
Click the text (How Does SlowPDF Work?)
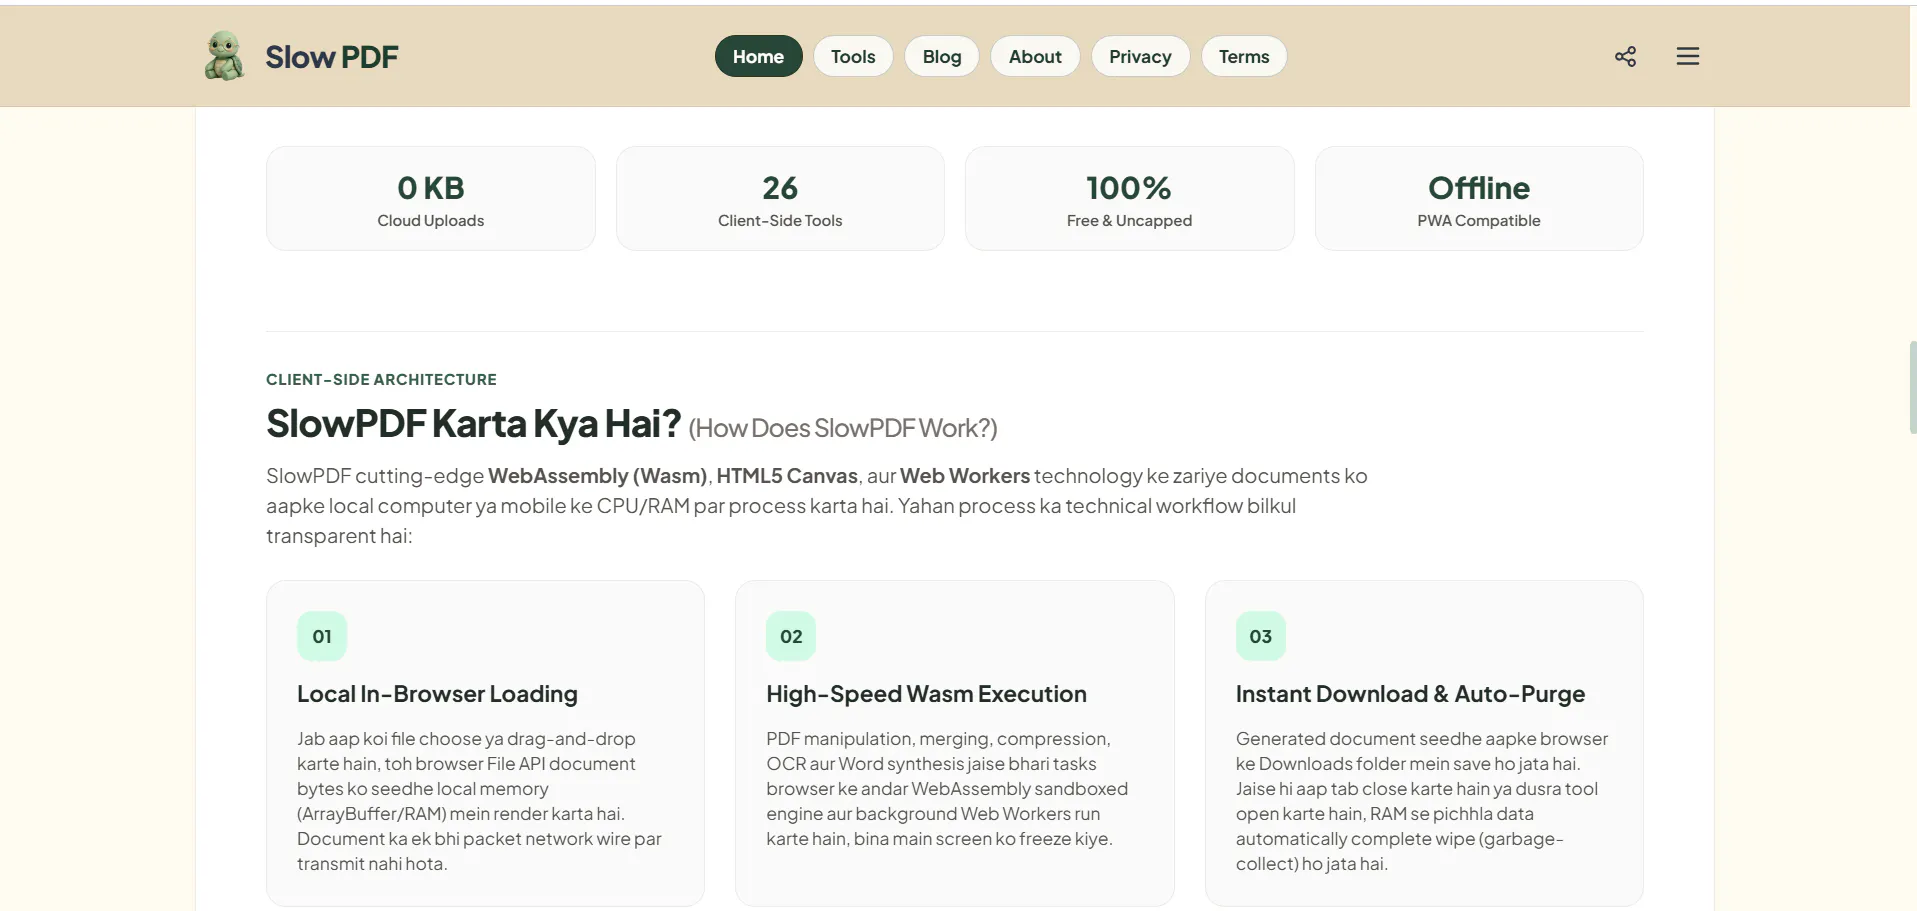(x=843, y=428)
